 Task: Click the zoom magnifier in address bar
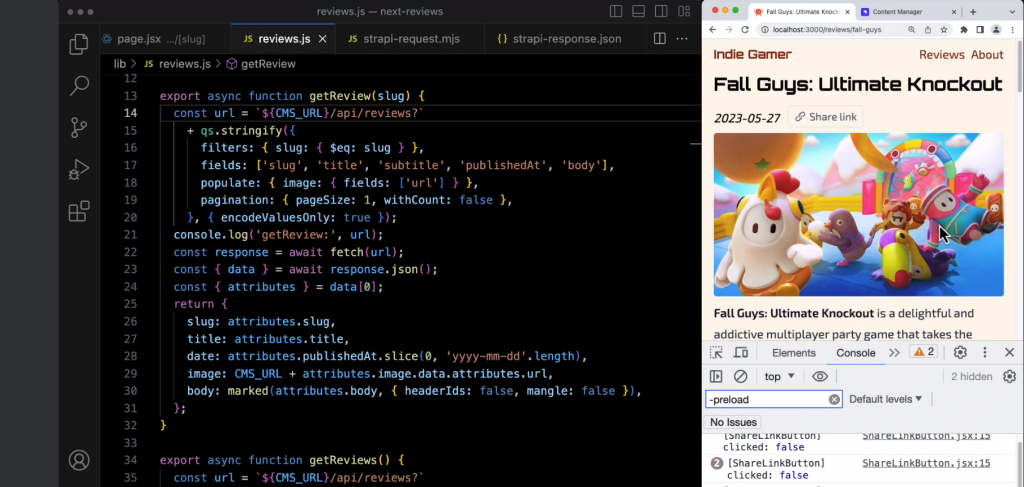(912, 29)
